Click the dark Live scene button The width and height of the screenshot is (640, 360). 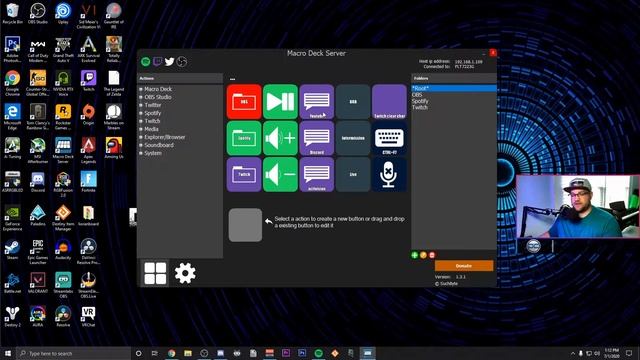tap(353, 174)
